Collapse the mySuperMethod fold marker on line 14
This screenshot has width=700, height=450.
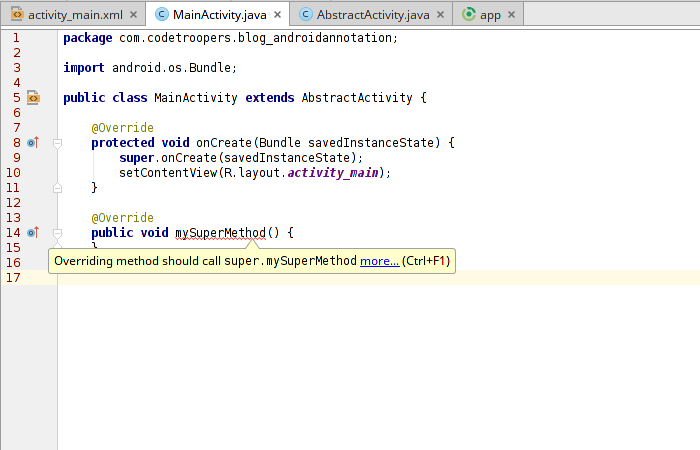[x=57, y=233]
